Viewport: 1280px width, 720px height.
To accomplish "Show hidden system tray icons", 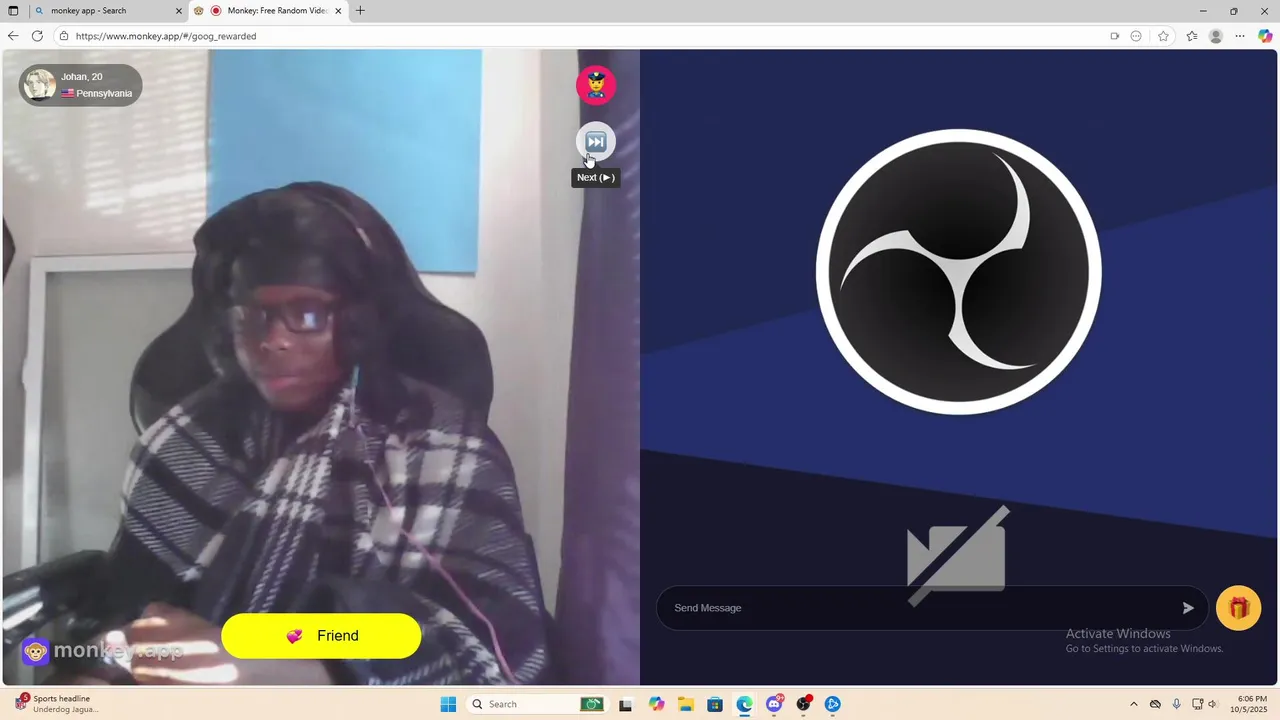I will coord(1133,704).
